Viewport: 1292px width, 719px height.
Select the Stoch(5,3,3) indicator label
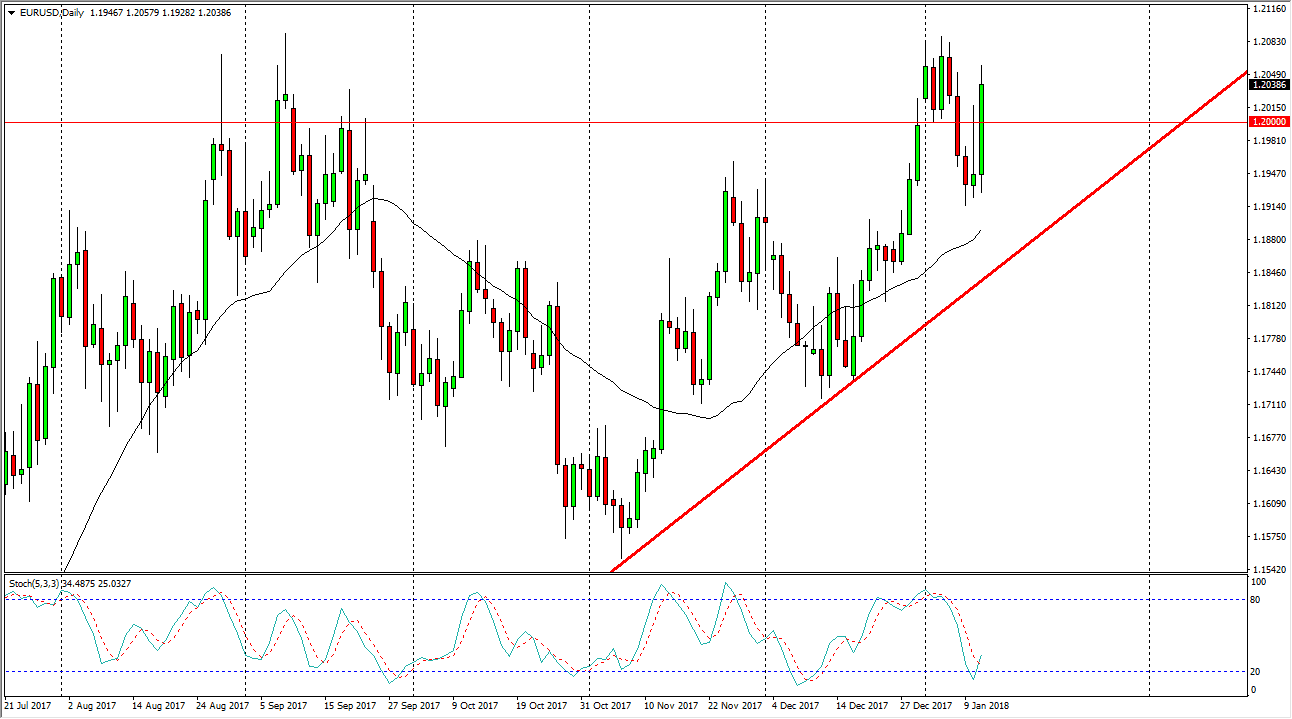coord(34,582)
